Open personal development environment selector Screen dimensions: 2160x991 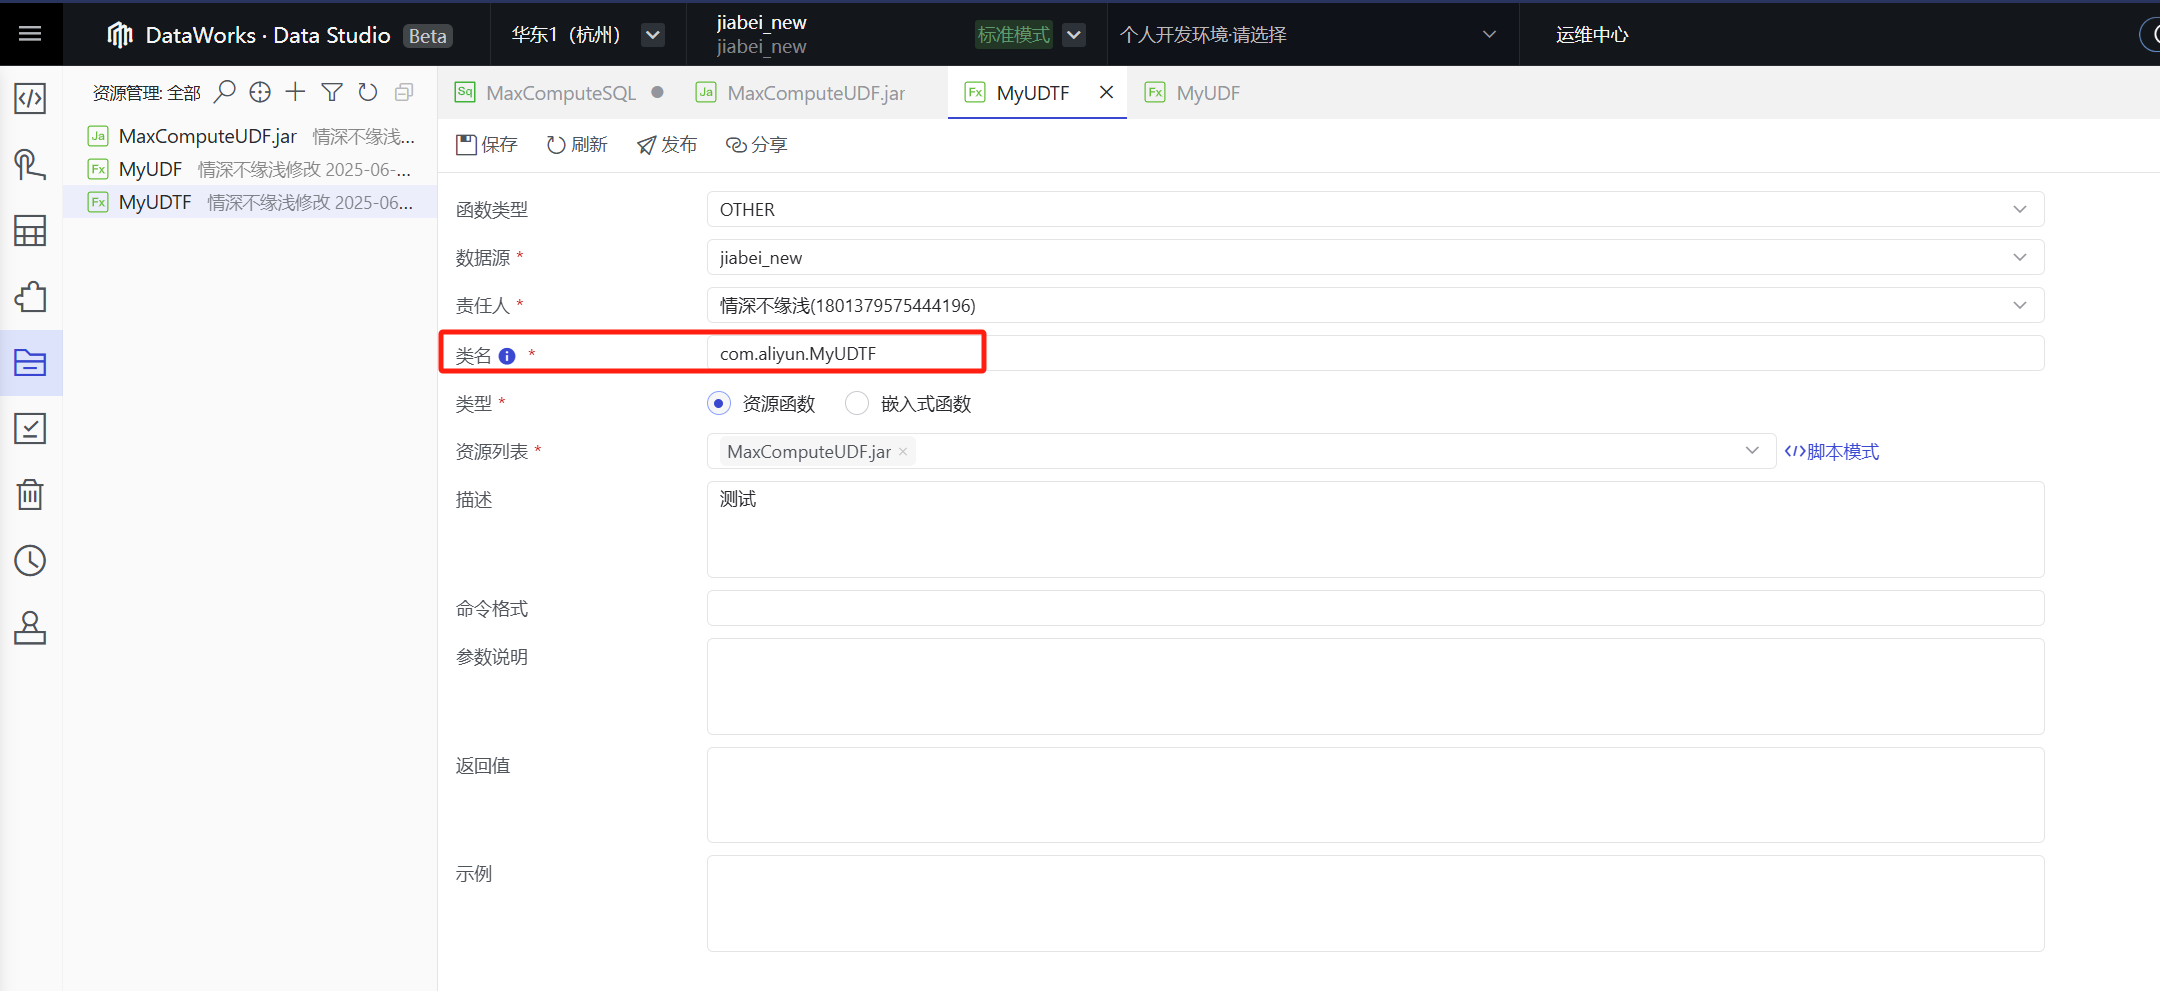(1309, 35)
